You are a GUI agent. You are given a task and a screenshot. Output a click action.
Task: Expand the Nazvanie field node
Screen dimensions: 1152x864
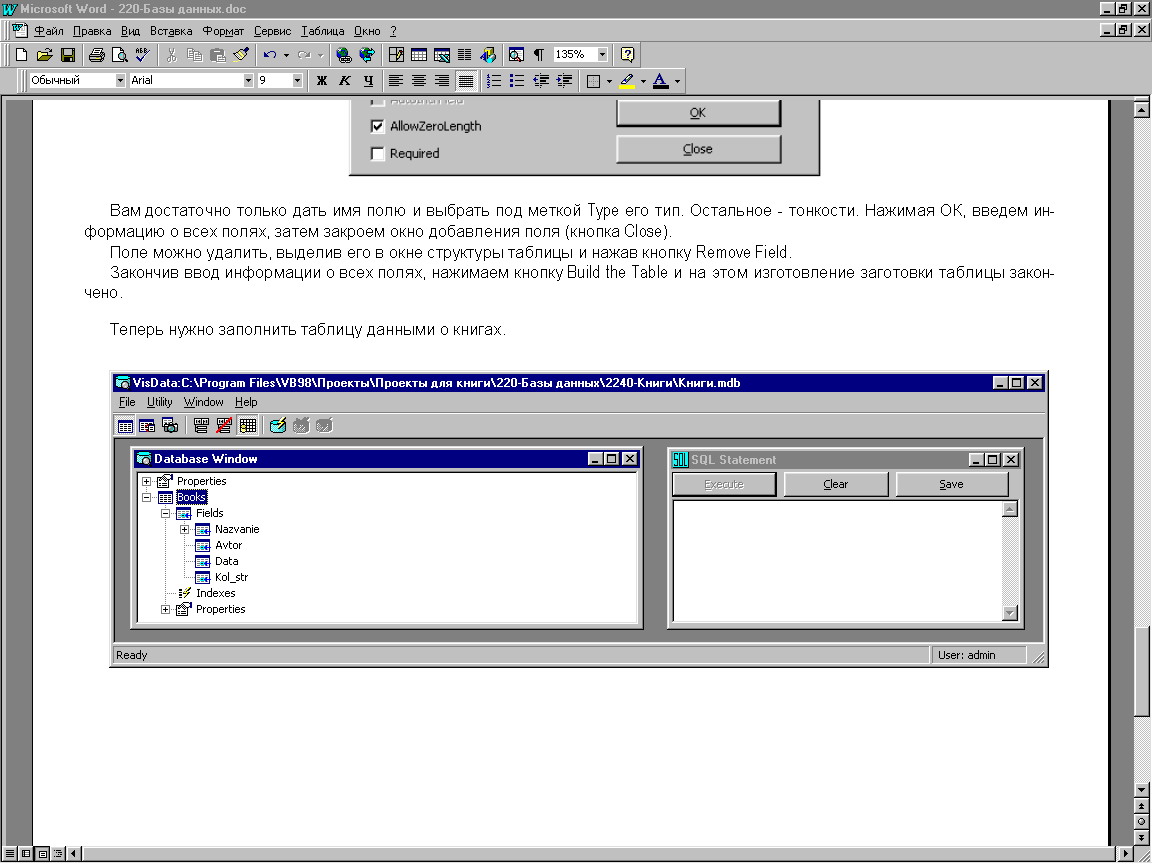click(x=184, y=530)
